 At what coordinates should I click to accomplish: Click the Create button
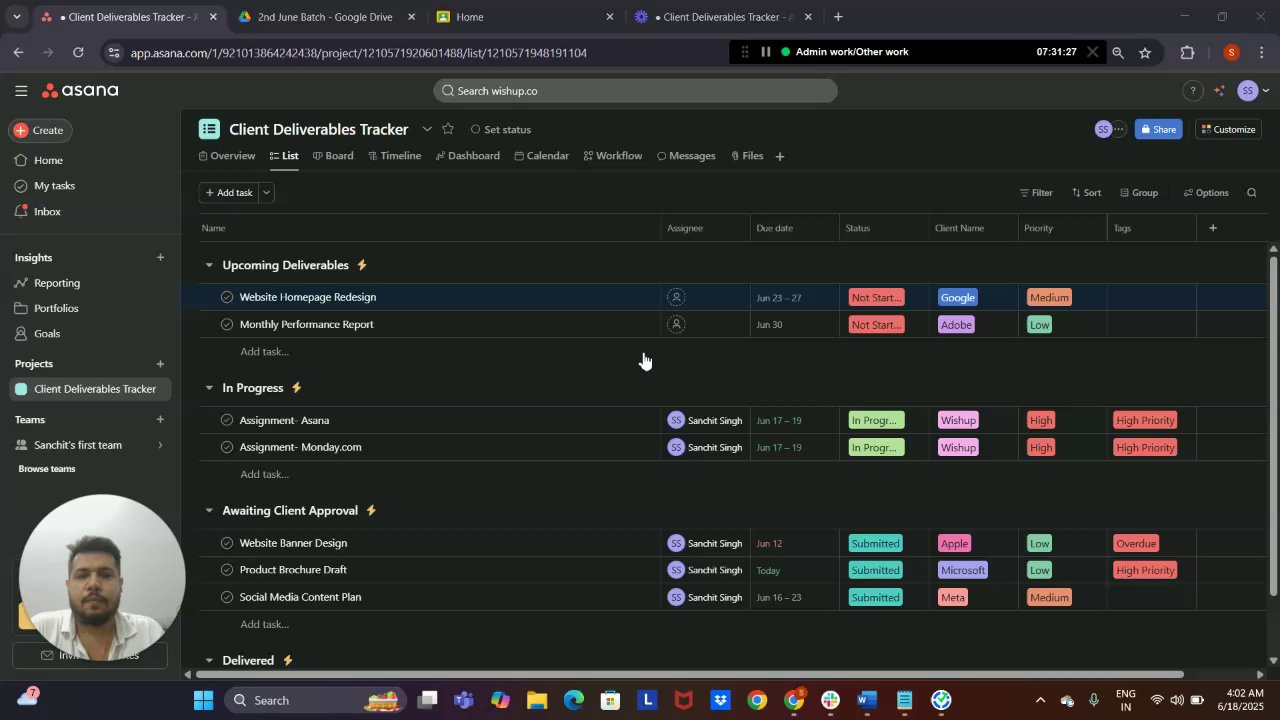(40, 130)
